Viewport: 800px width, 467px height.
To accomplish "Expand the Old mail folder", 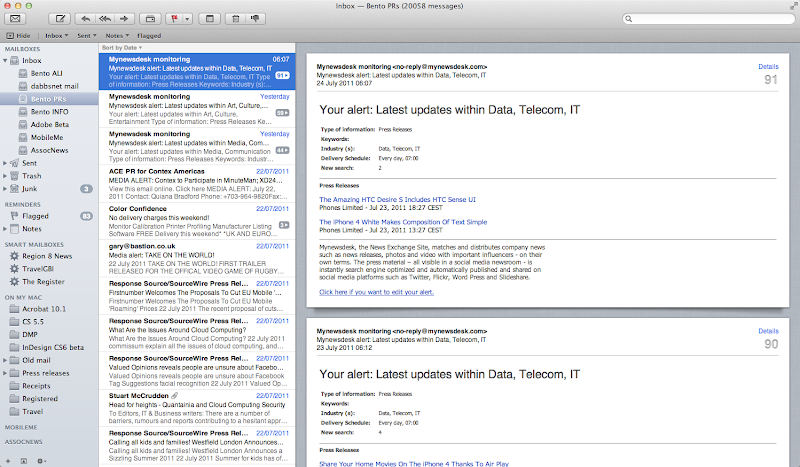I will click(5, 360).
